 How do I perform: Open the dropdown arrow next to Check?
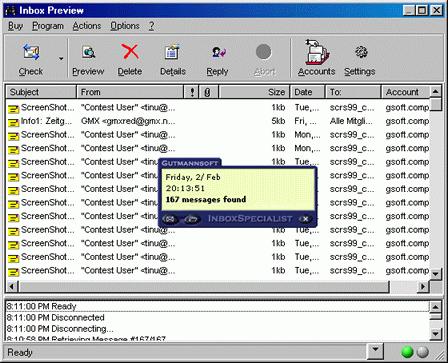(x=61, y=59)
